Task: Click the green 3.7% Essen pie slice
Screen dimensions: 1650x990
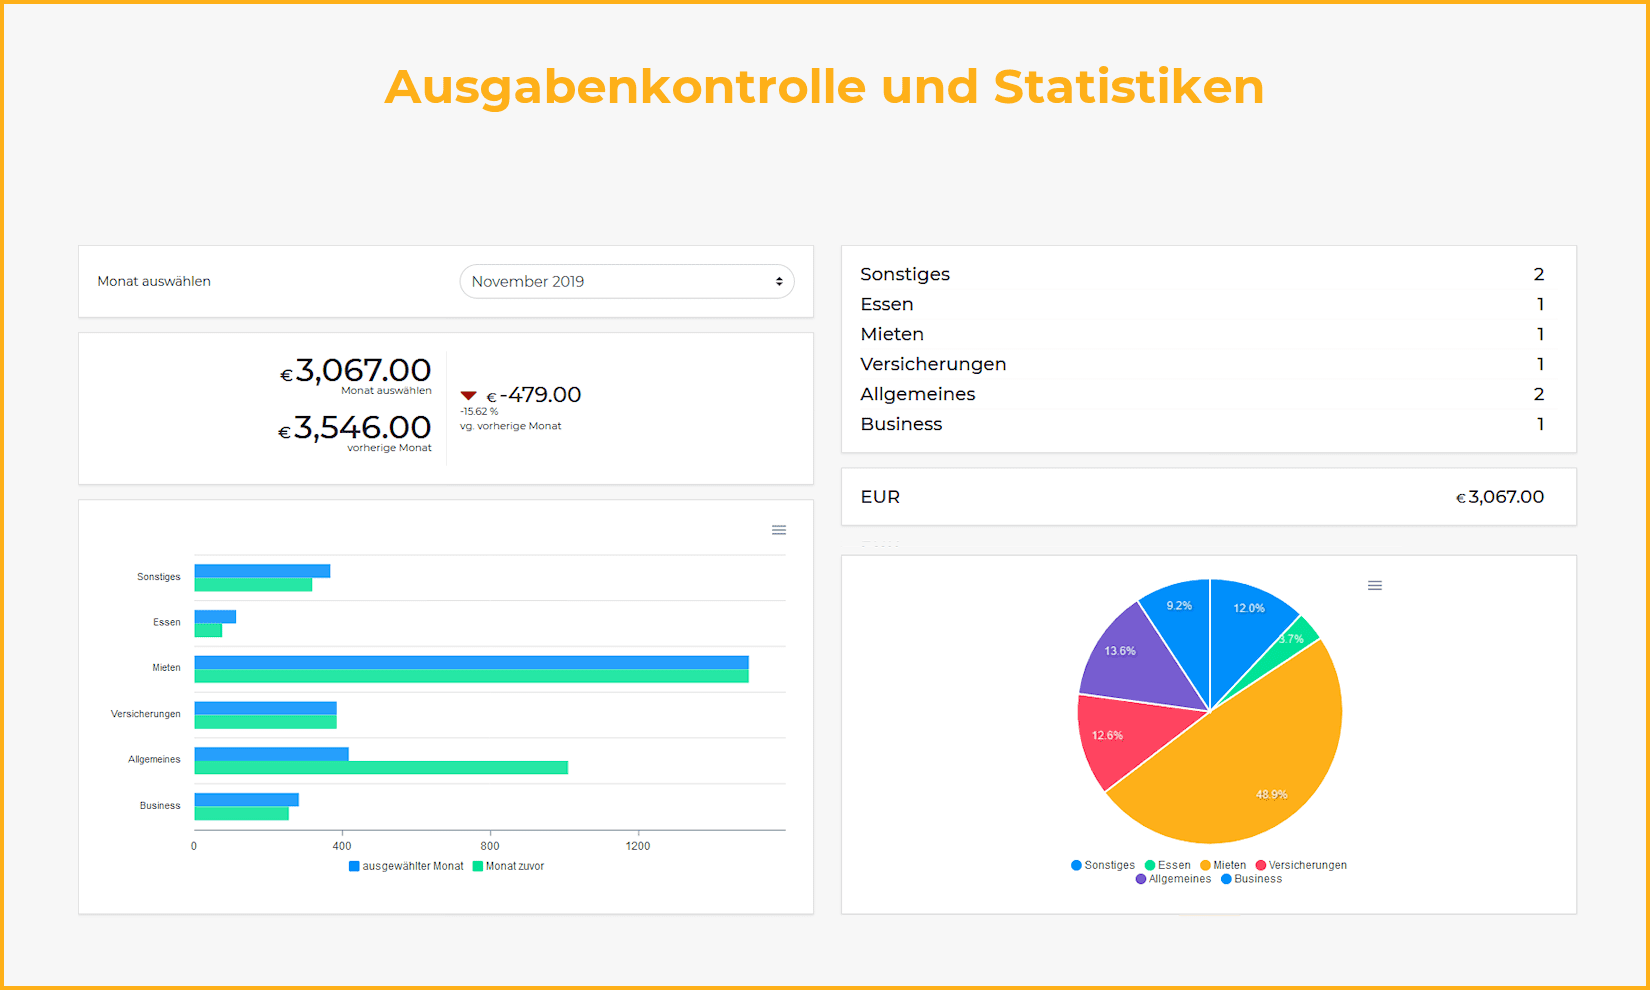Action: pos(1296,638)
